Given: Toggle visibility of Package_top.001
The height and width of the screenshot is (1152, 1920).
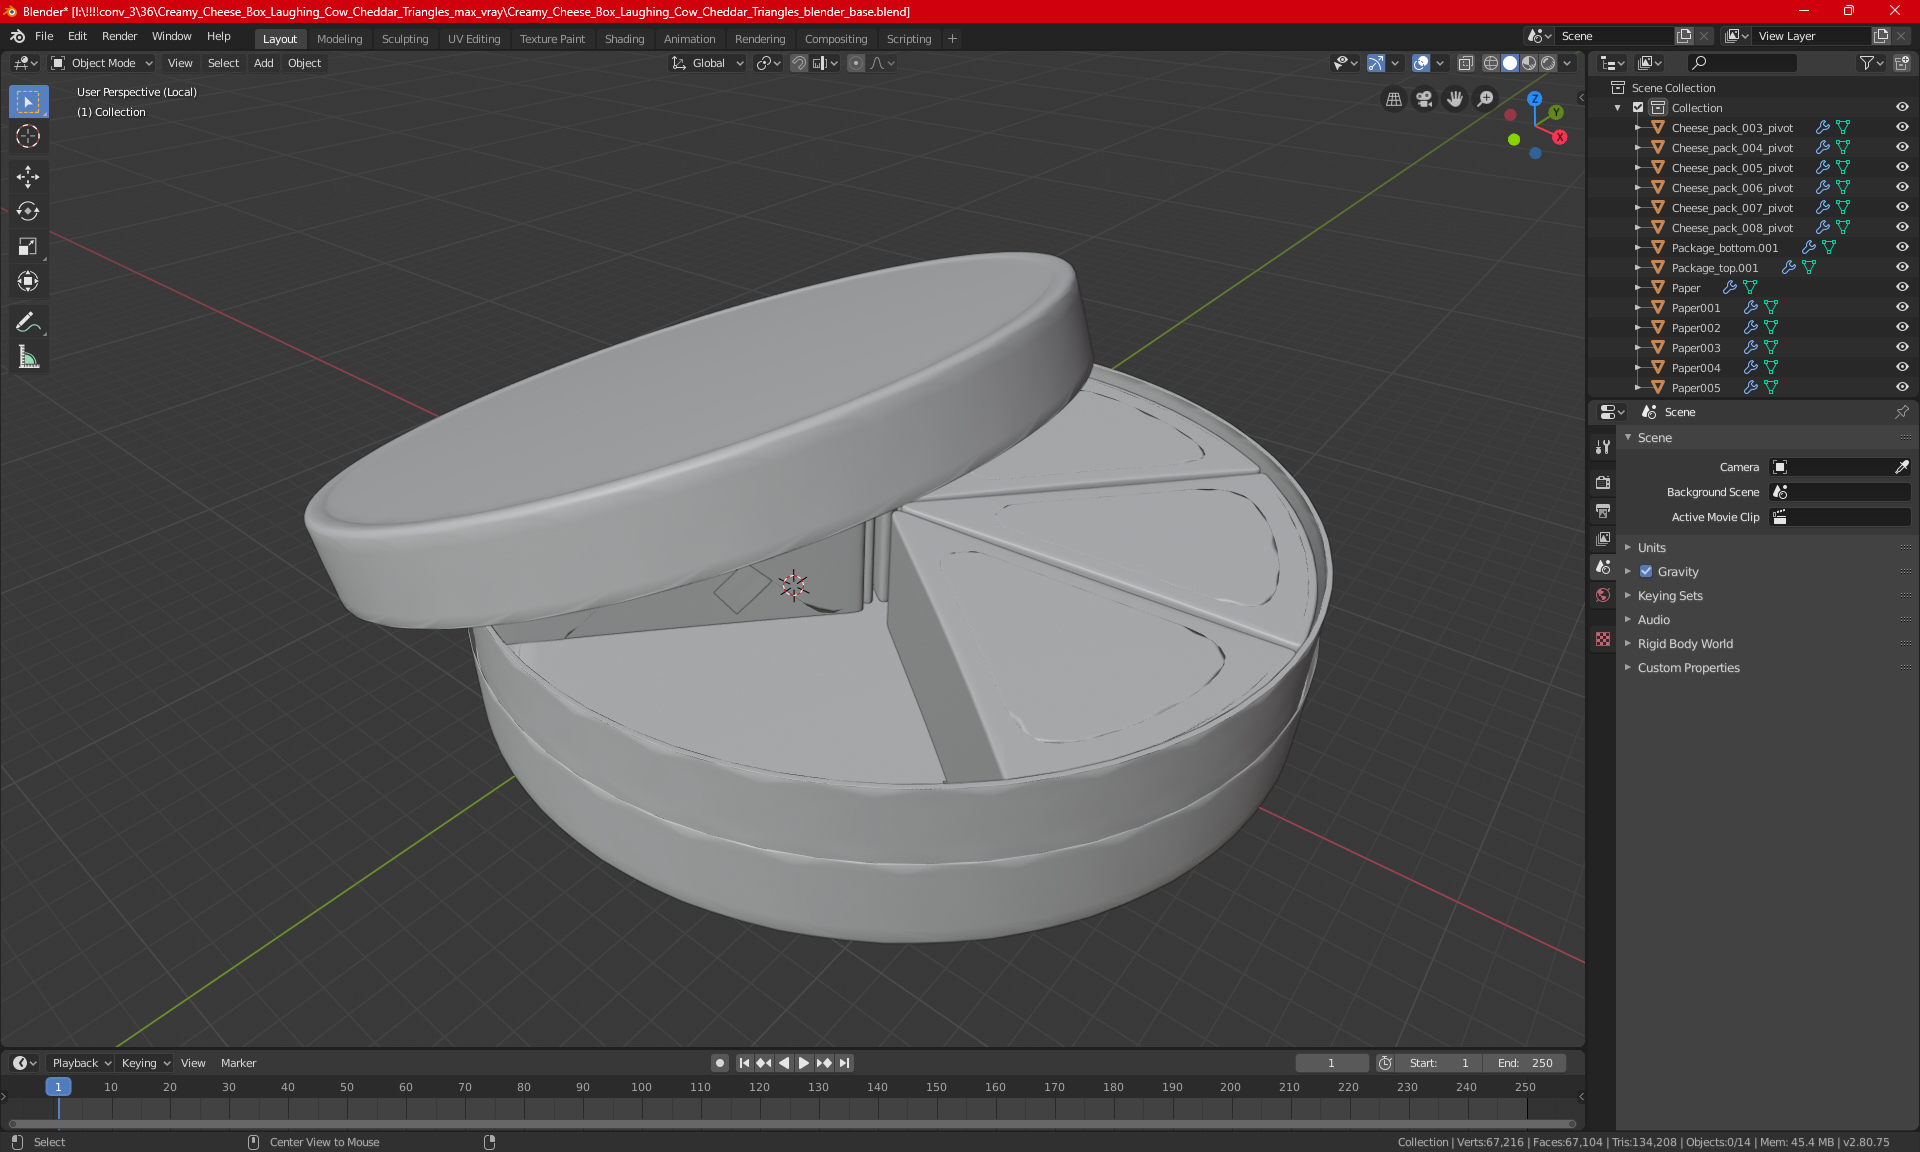Looking at the screenshot, I should 1902,267.
